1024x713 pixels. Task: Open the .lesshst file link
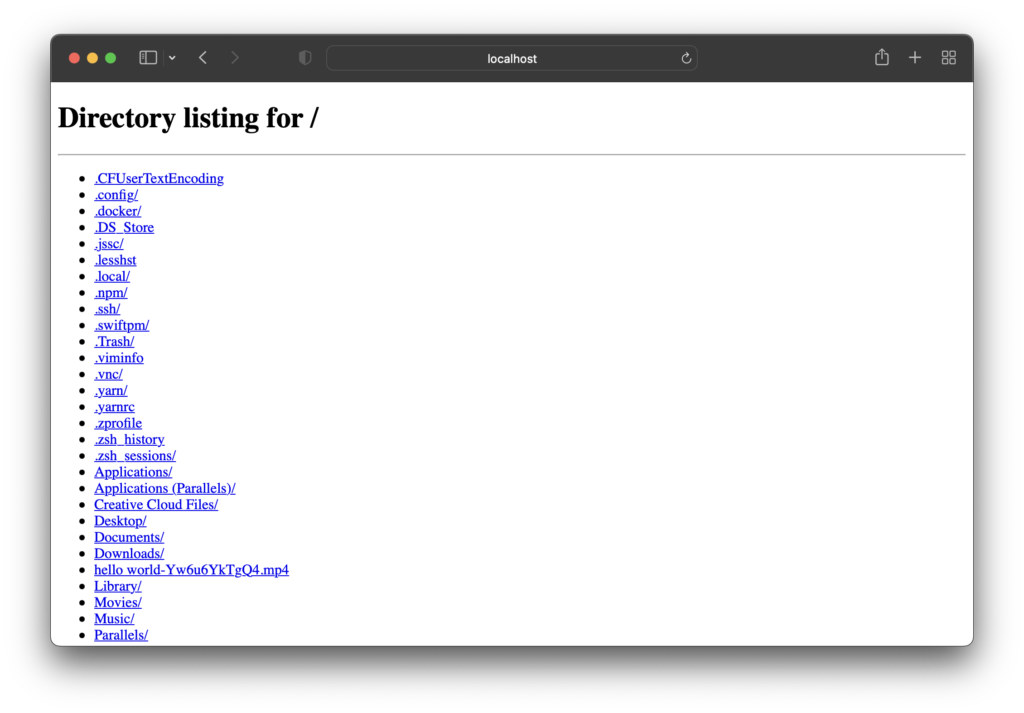[115, 260]
